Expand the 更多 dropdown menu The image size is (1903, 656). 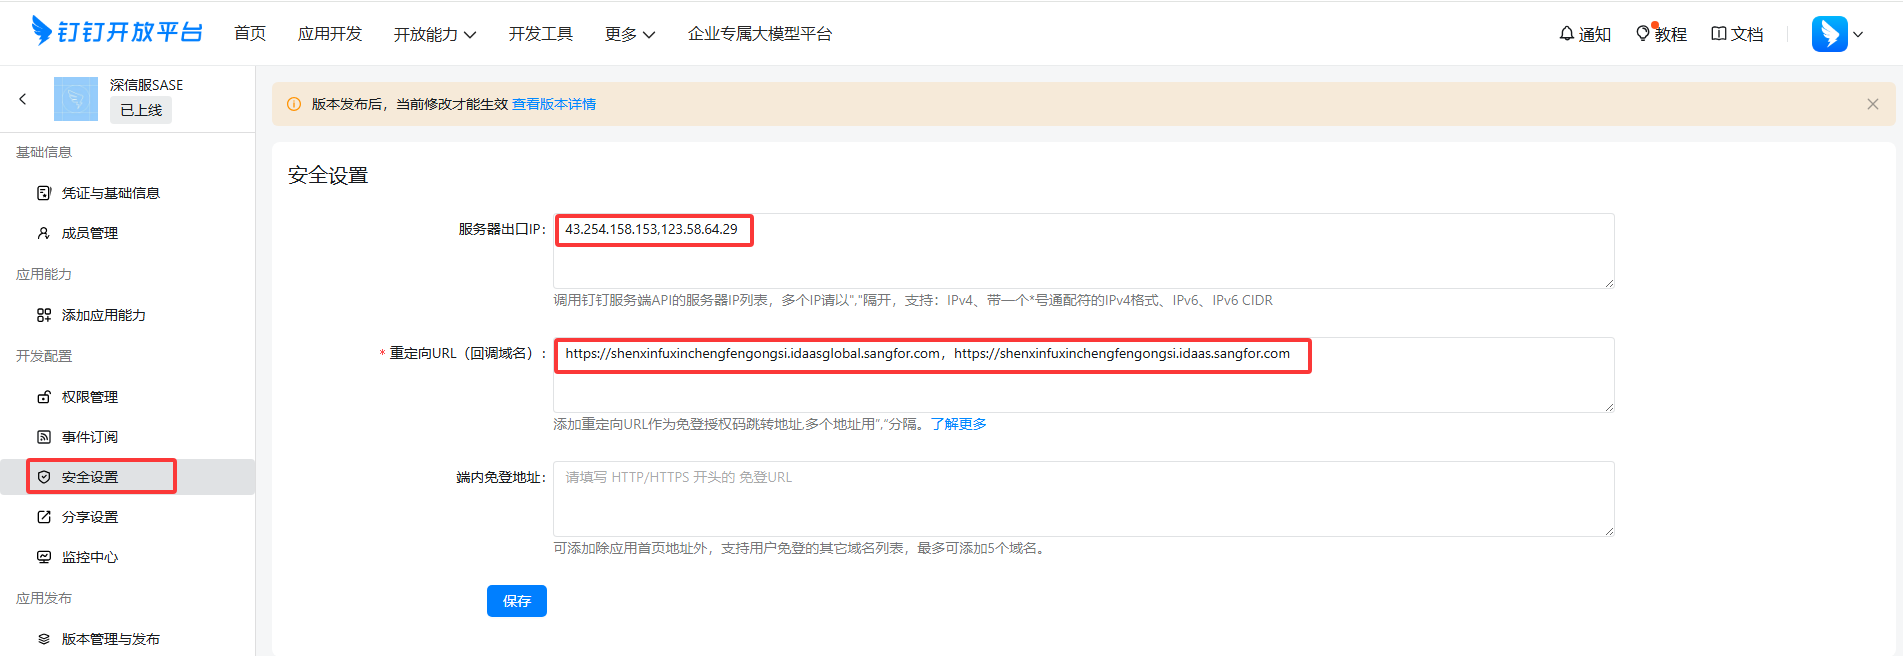tap(629, 34)
